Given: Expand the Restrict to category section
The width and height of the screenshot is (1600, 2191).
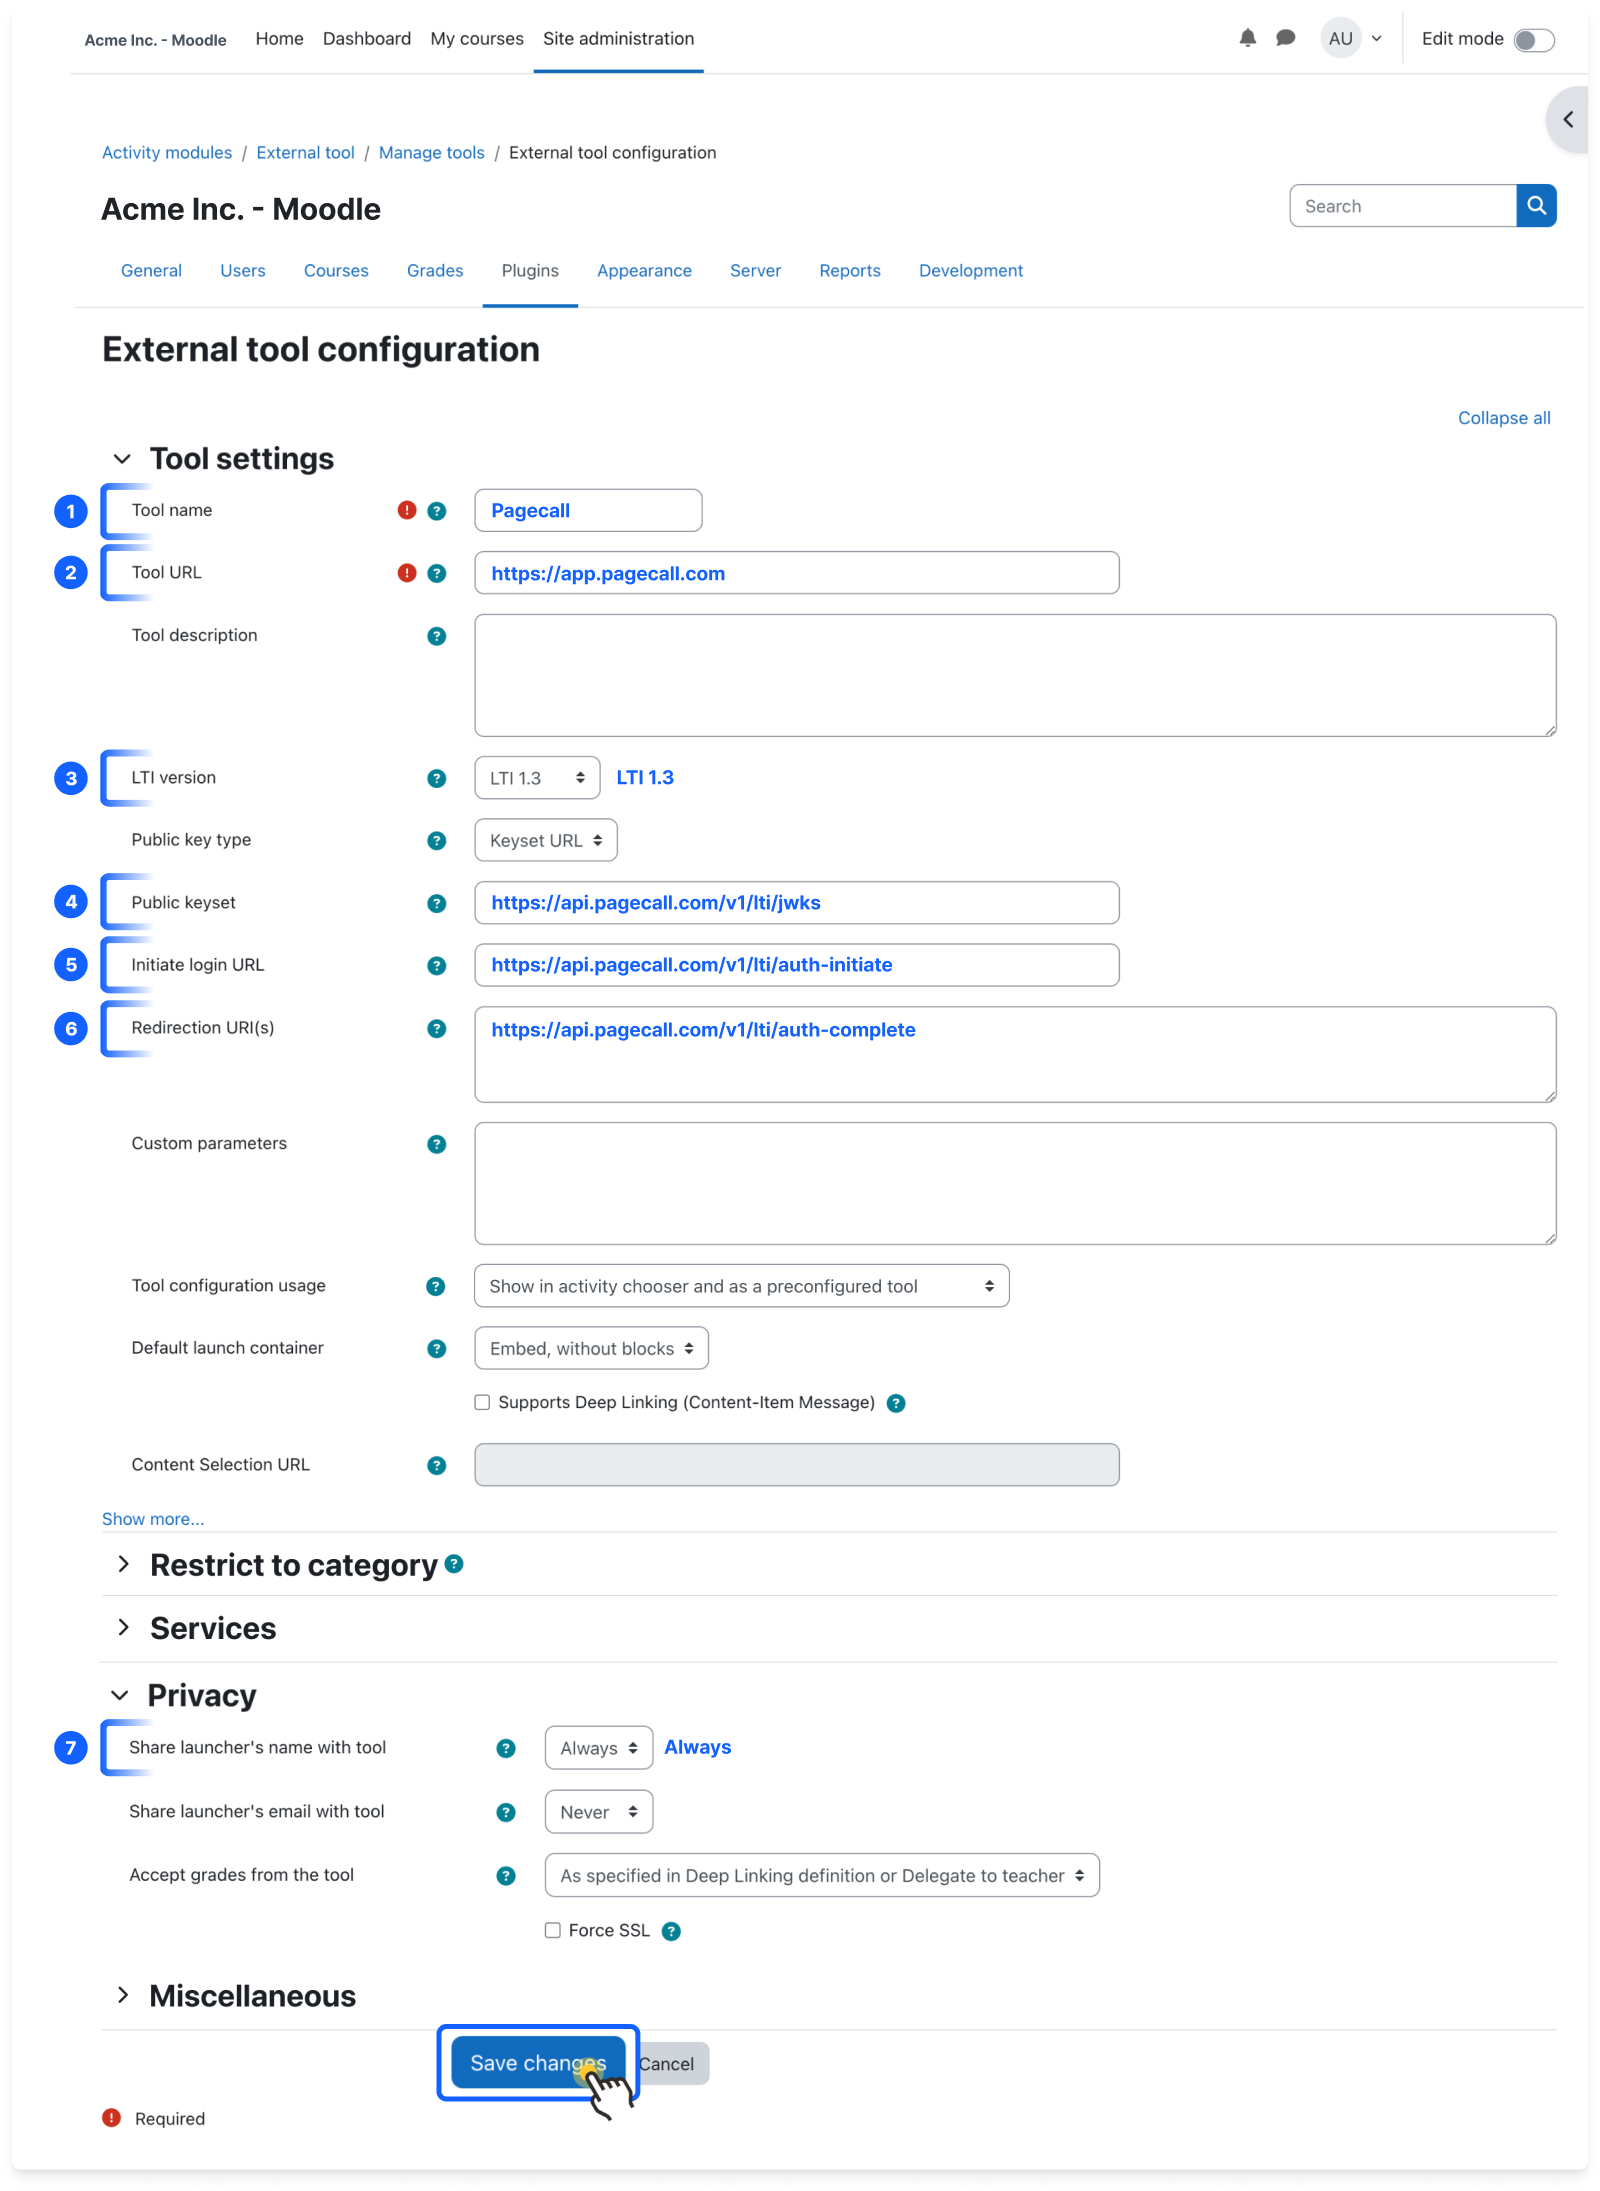Looking at the screenshot, I should (123, 1564).
